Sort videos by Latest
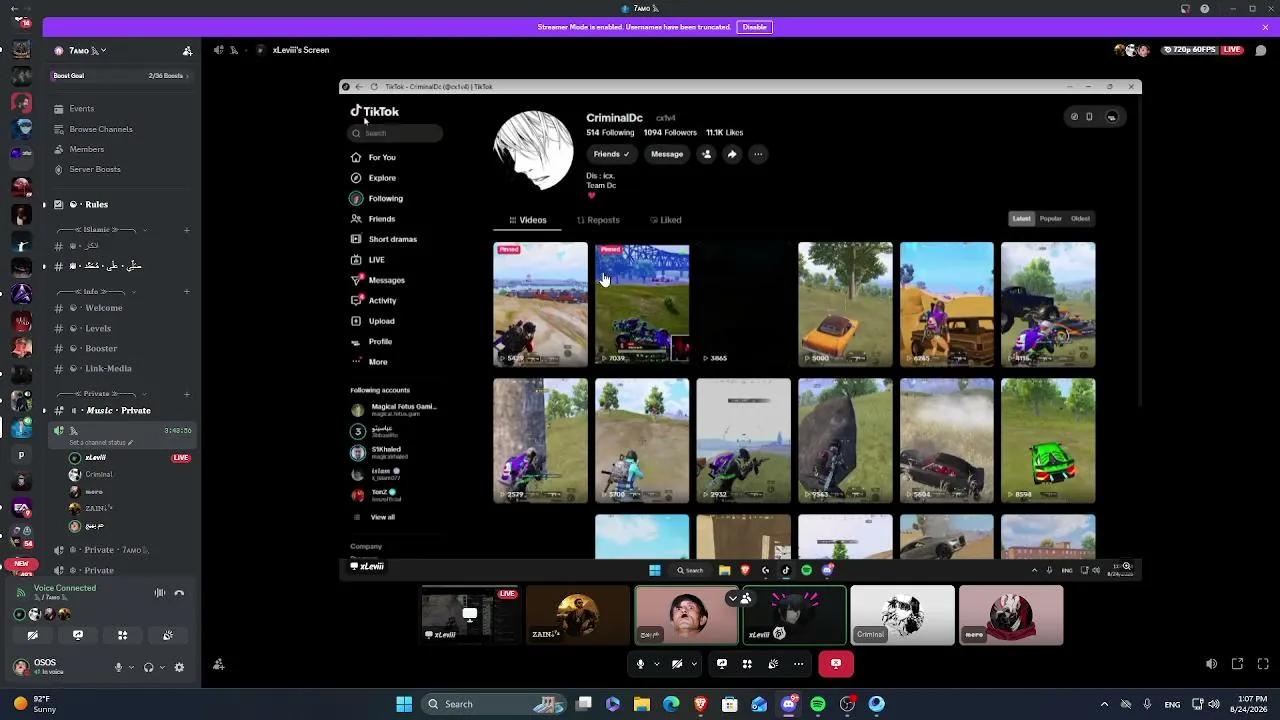Viewport: 1280px width, 720px height. point(1021,219)
